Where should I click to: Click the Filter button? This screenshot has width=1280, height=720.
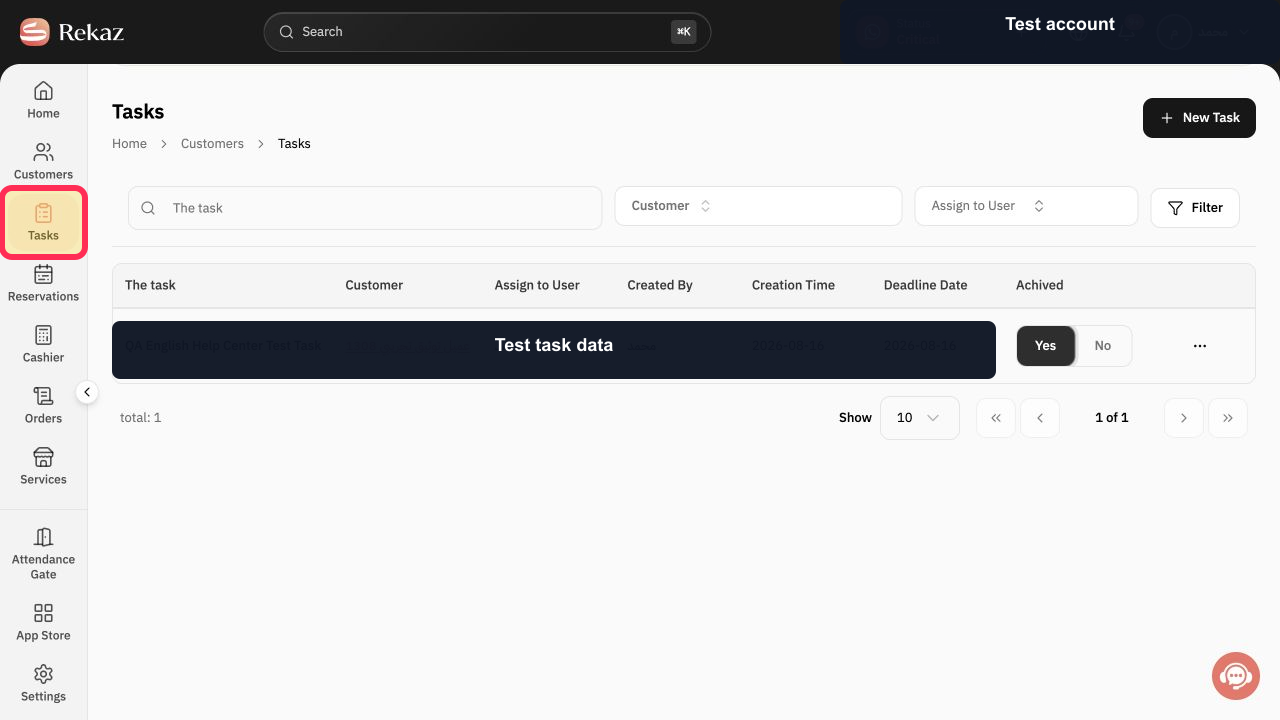click(x=1195, y=208)
